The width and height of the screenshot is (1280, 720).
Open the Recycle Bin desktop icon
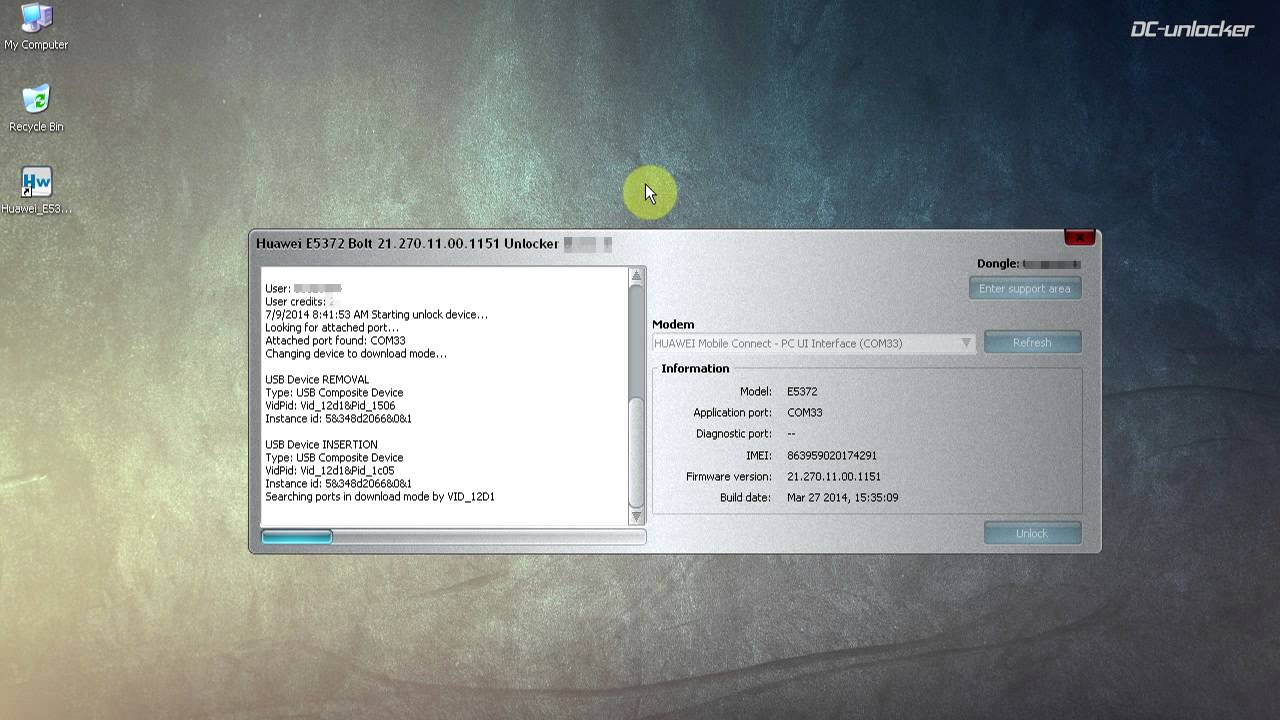point(36,108)
